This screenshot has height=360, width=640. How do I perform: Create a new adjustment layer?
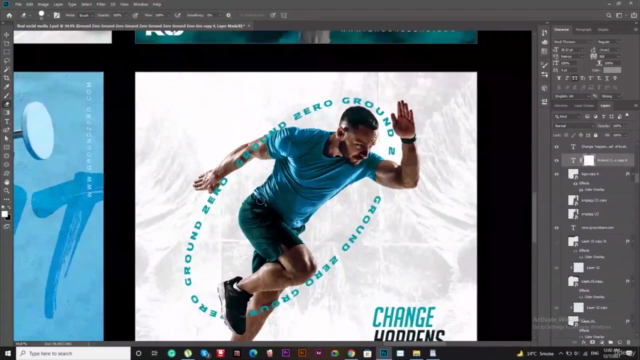pyautogui.click(x=602, y=342)
